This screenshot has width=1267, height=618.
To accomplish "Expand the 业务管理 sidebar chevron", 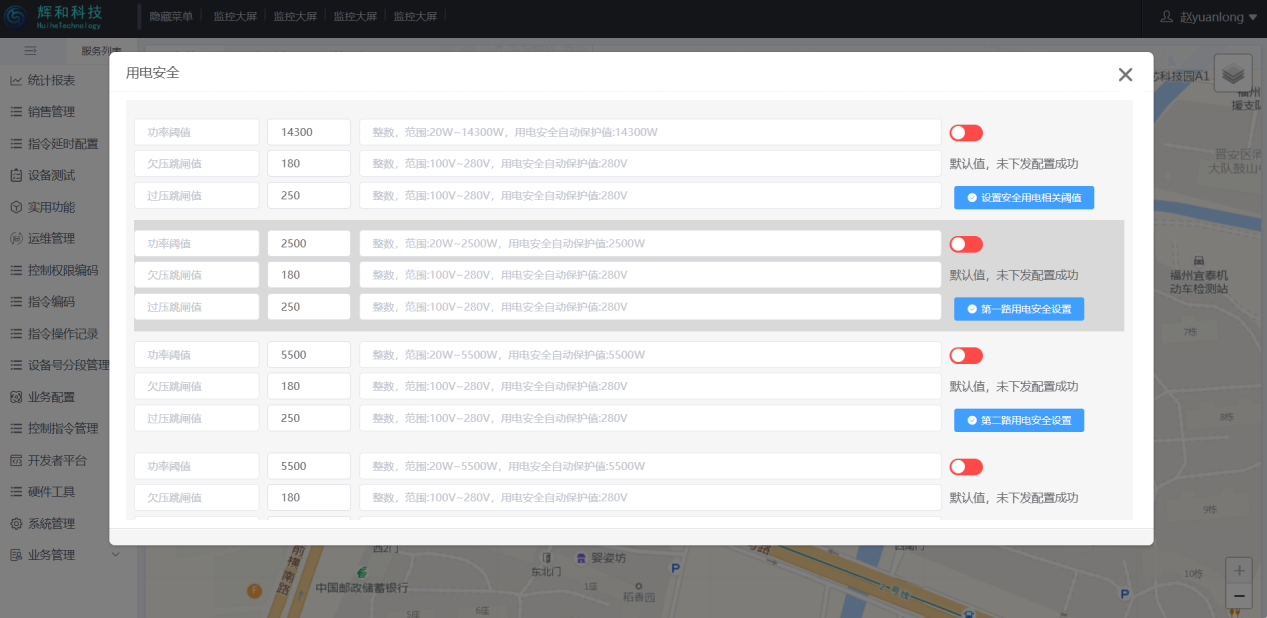I will coord(115,554).
